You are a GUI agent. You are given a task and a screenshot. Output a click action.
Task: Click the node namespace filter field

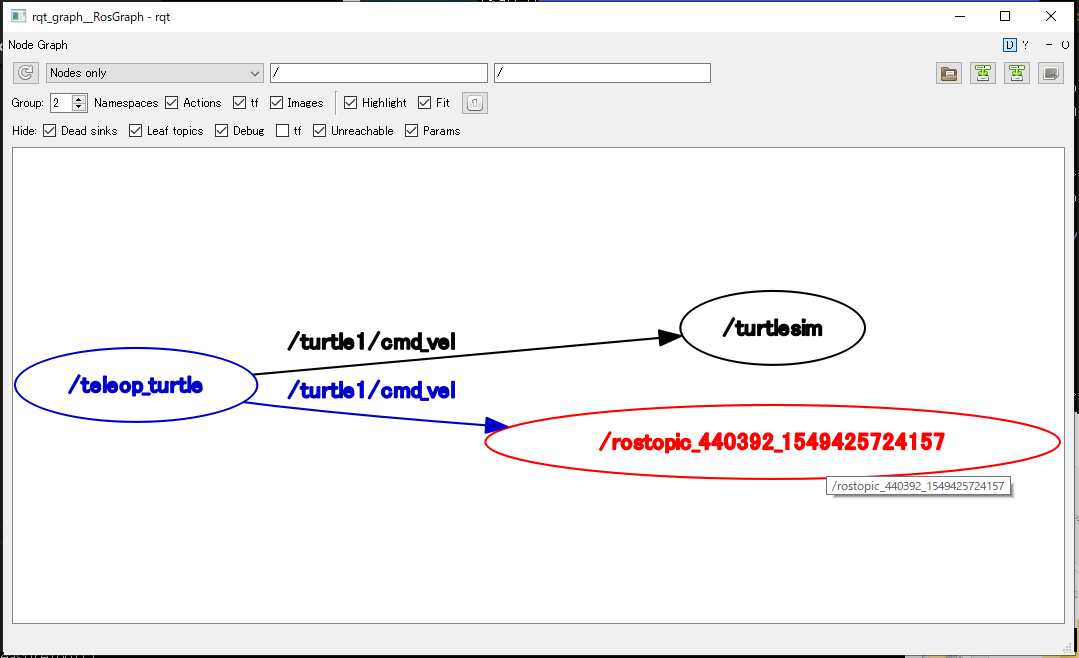(378, 73)
